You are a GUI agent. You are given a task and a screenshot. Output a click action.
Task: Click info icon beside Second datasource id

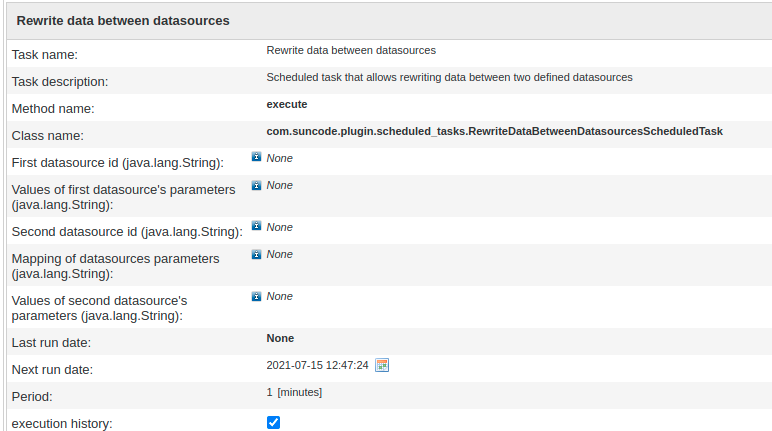click(x=256, y=227)
